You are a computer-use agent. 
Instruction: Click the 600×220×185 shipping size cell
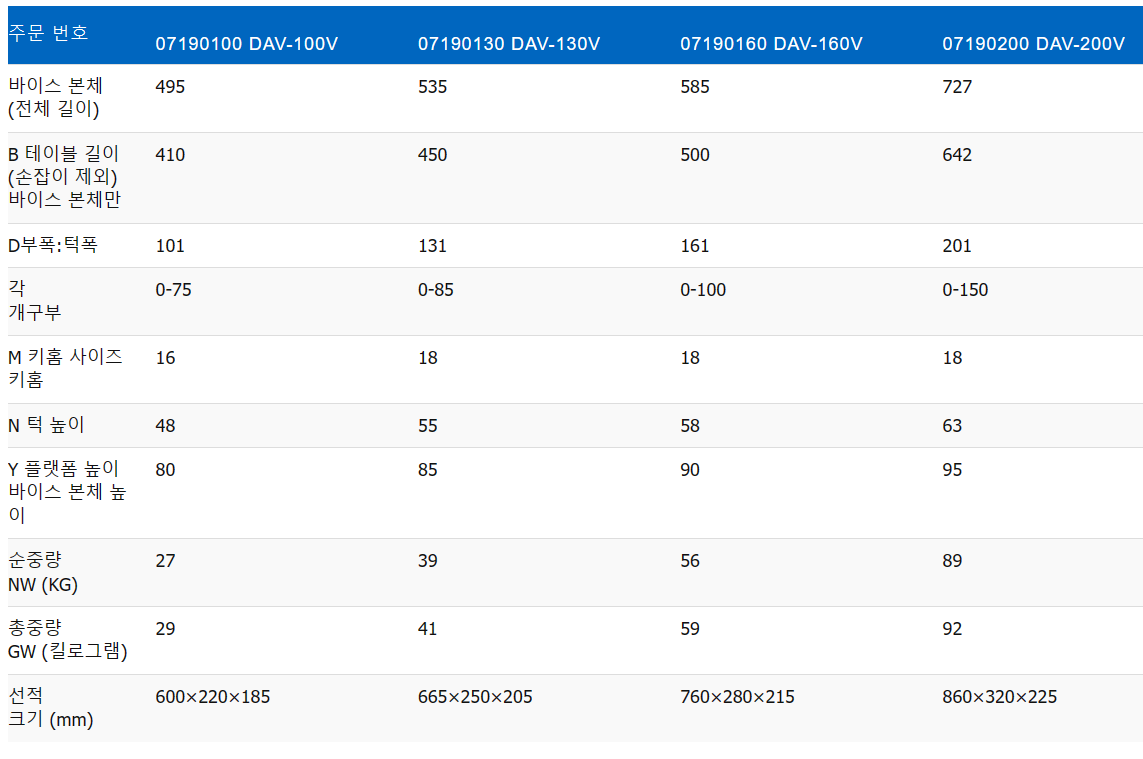(213, 697)
